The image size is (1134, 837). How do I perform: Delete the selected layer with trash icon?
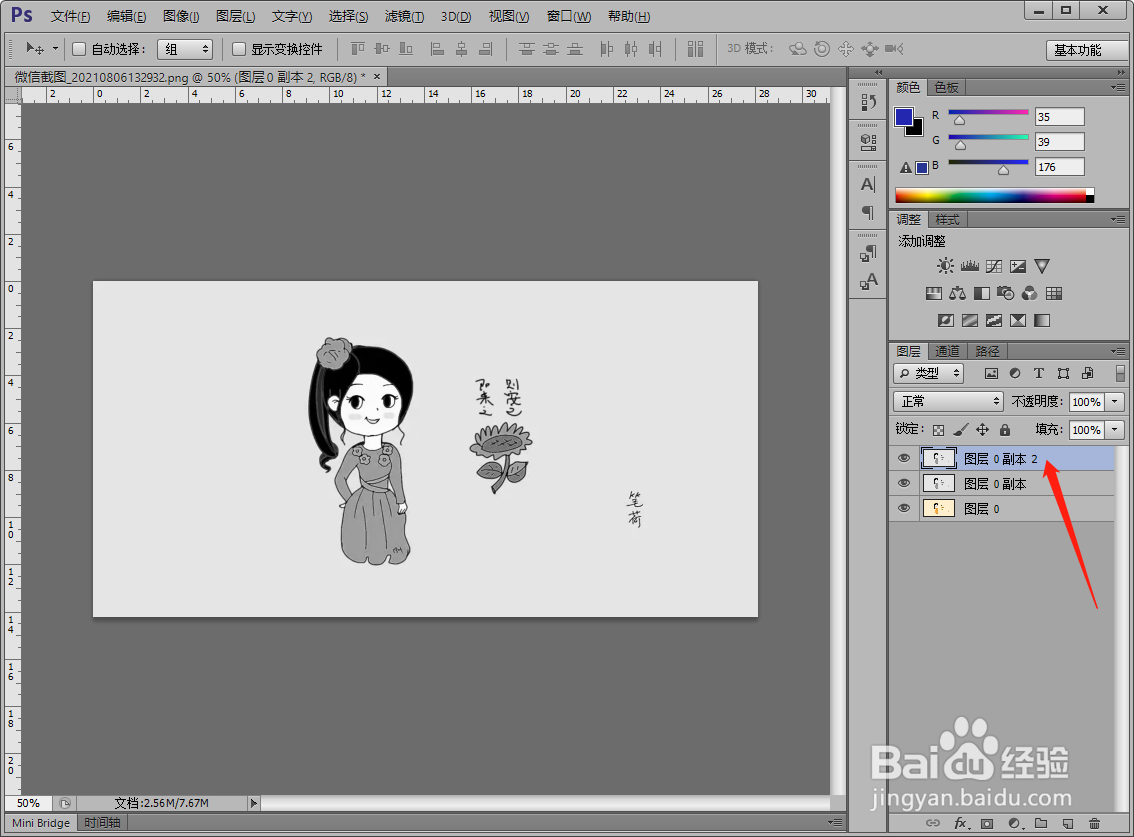[x=1094, y=823]
